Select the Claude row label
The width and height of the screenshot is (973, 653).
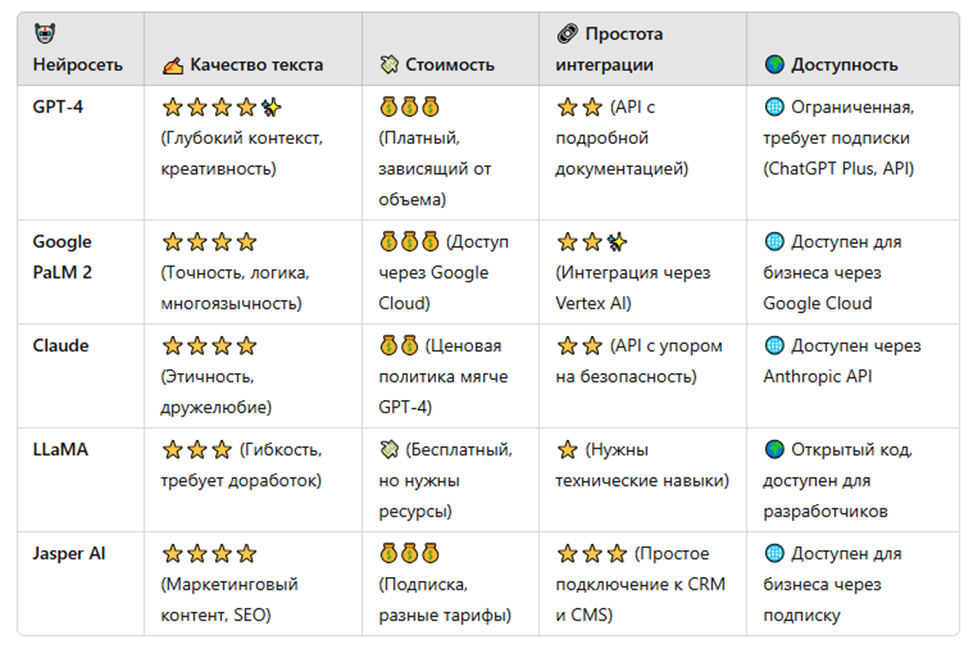click(x=61, y=347)
